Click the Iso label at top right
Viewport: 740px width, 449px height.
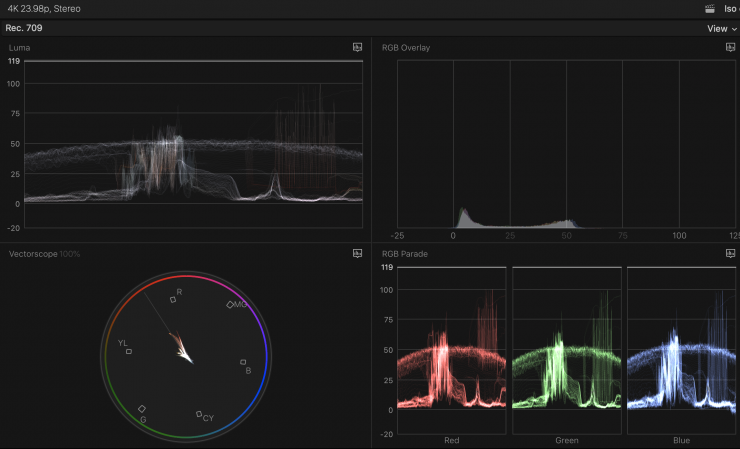pos(730,8)
